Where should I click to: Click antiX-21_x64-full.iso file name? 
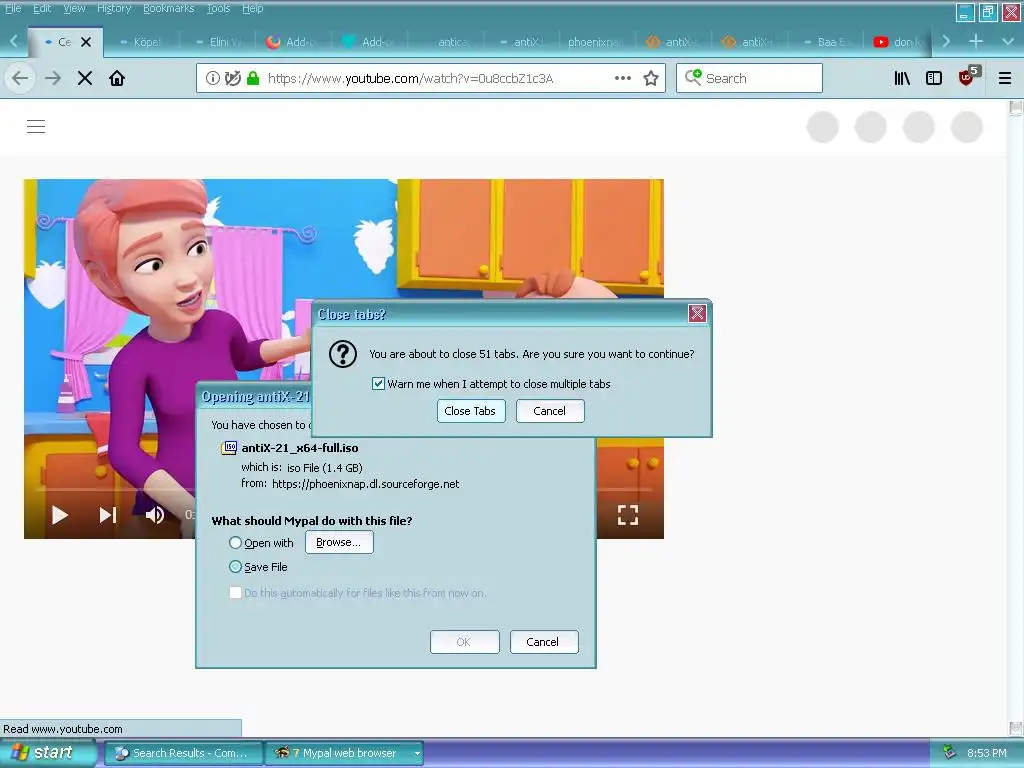300,448
